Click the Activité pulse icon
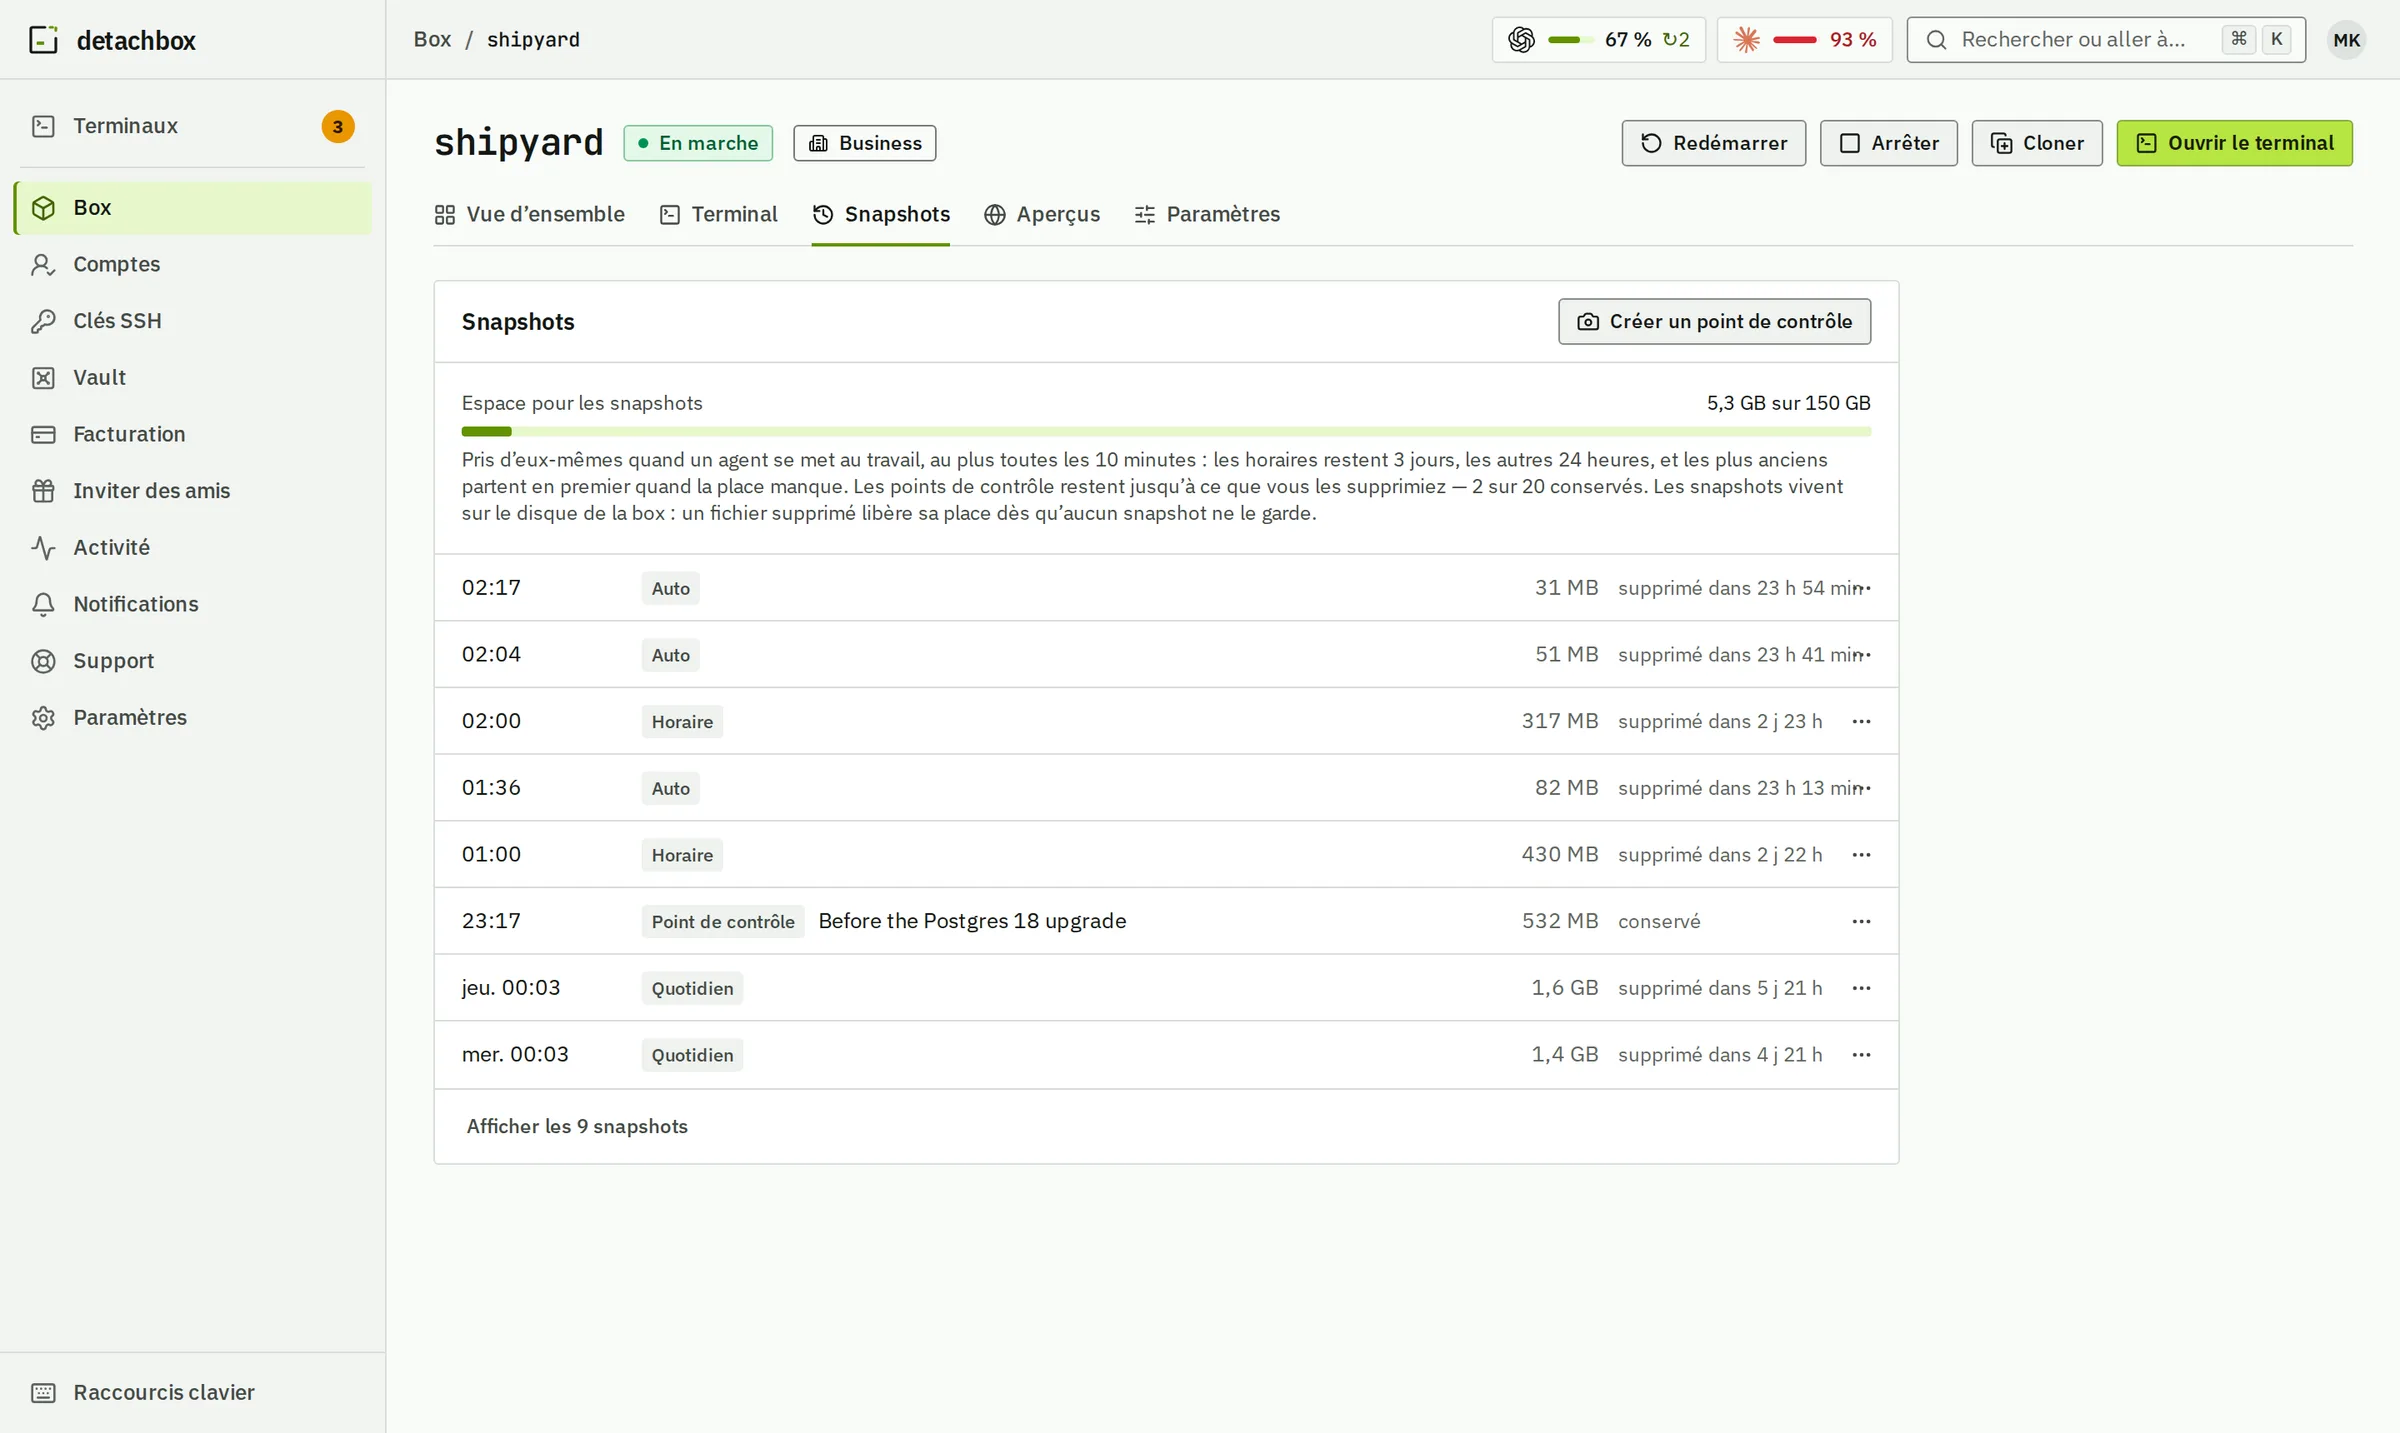 point(43,548)
